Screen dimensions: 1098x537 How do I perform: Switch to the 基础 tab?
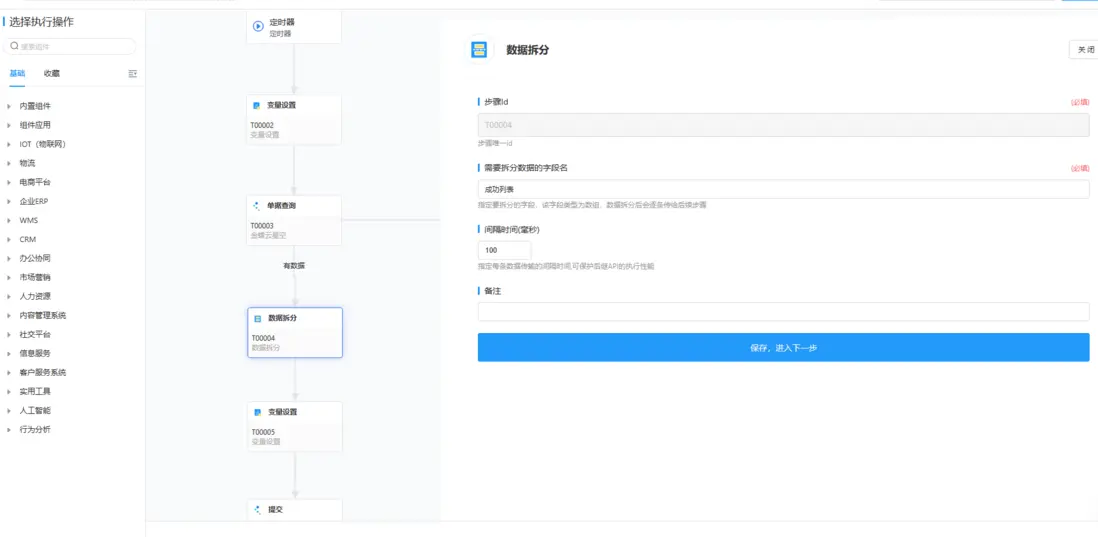(x=17, y=73)
